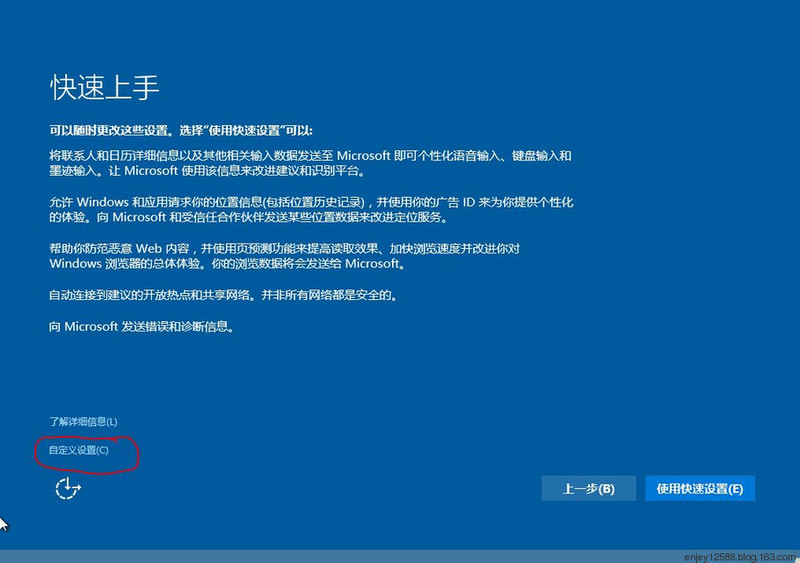Open 自定义设置(C) custom settings link
Image resolution: width=800 pixels, height=563 pixels.
(79, 450)
